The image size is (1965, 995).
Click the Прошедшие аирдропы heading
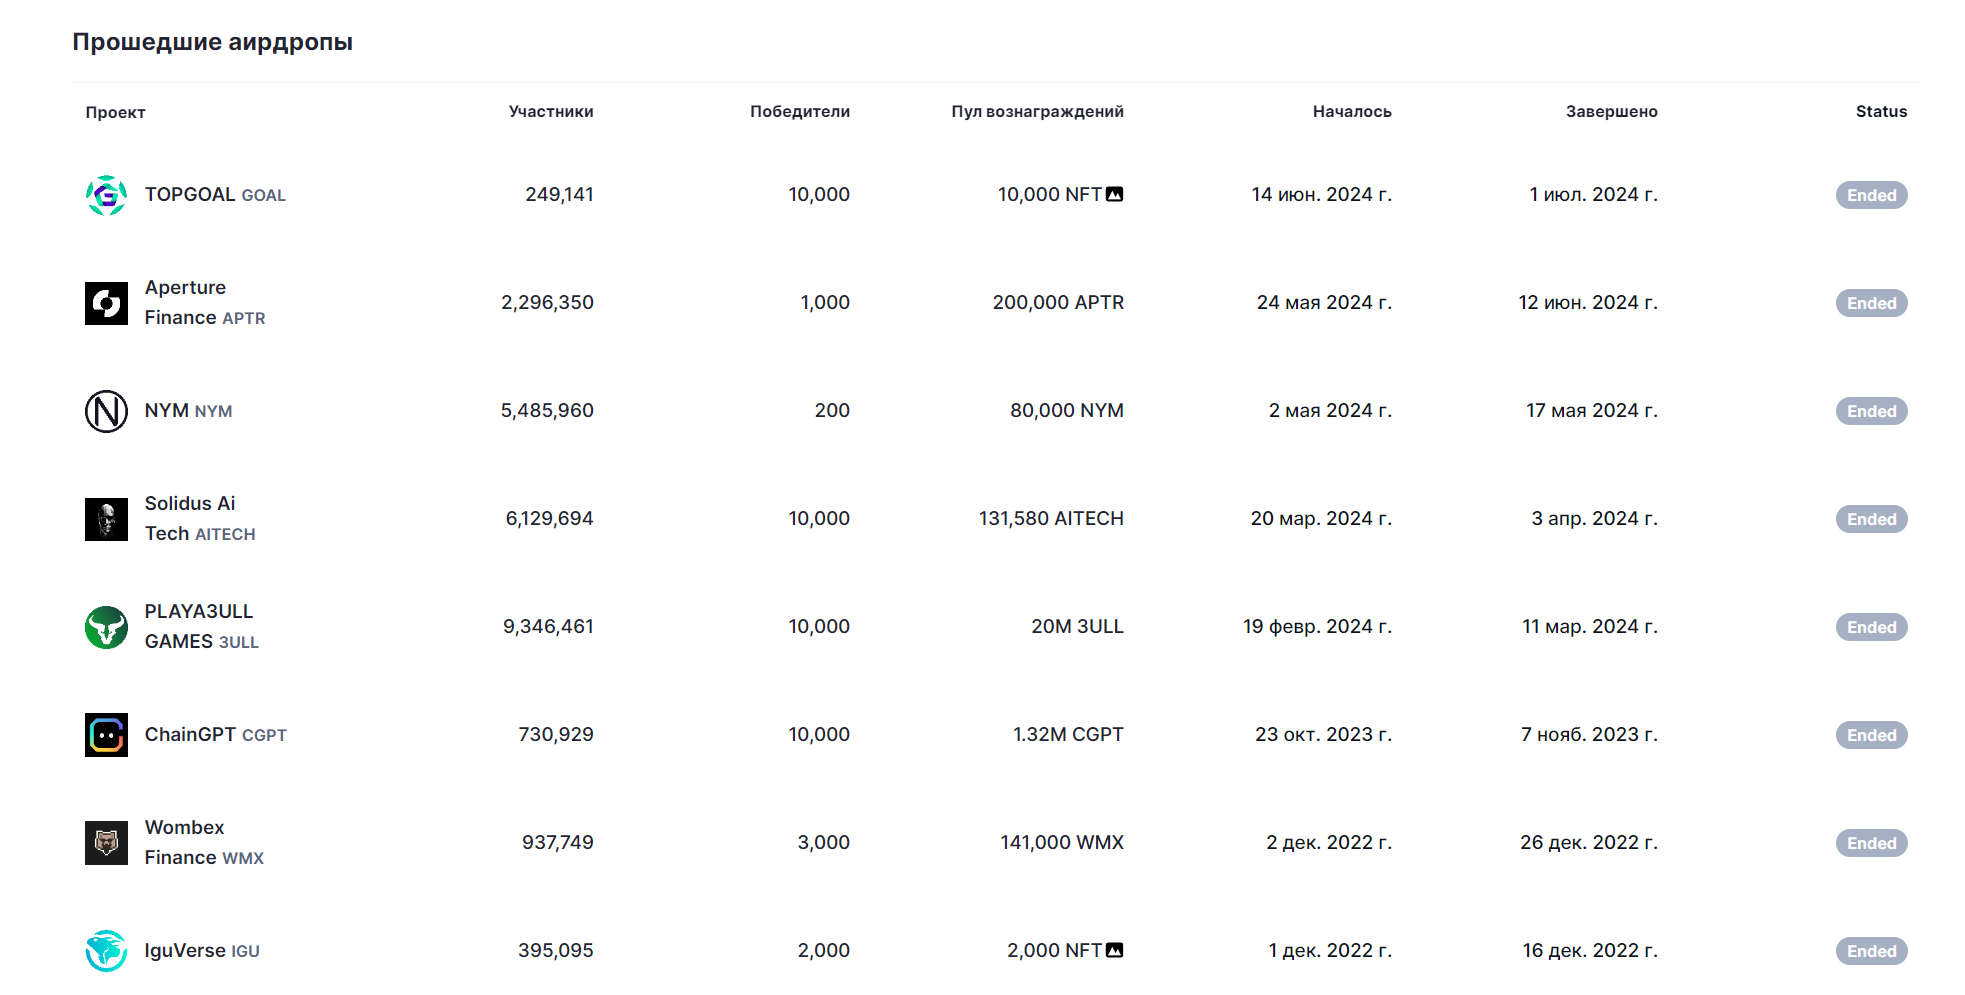[x=211, y=42]
